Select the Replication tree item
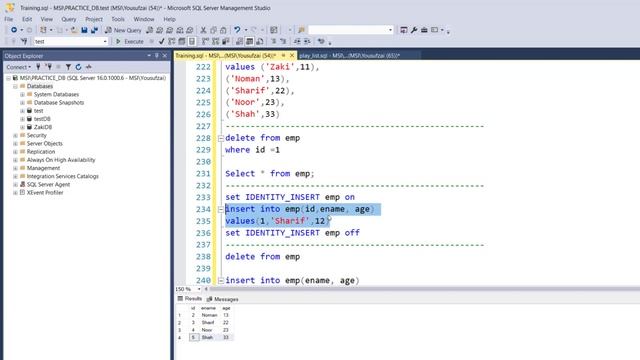The image size is (640, 360). [41, 151]
